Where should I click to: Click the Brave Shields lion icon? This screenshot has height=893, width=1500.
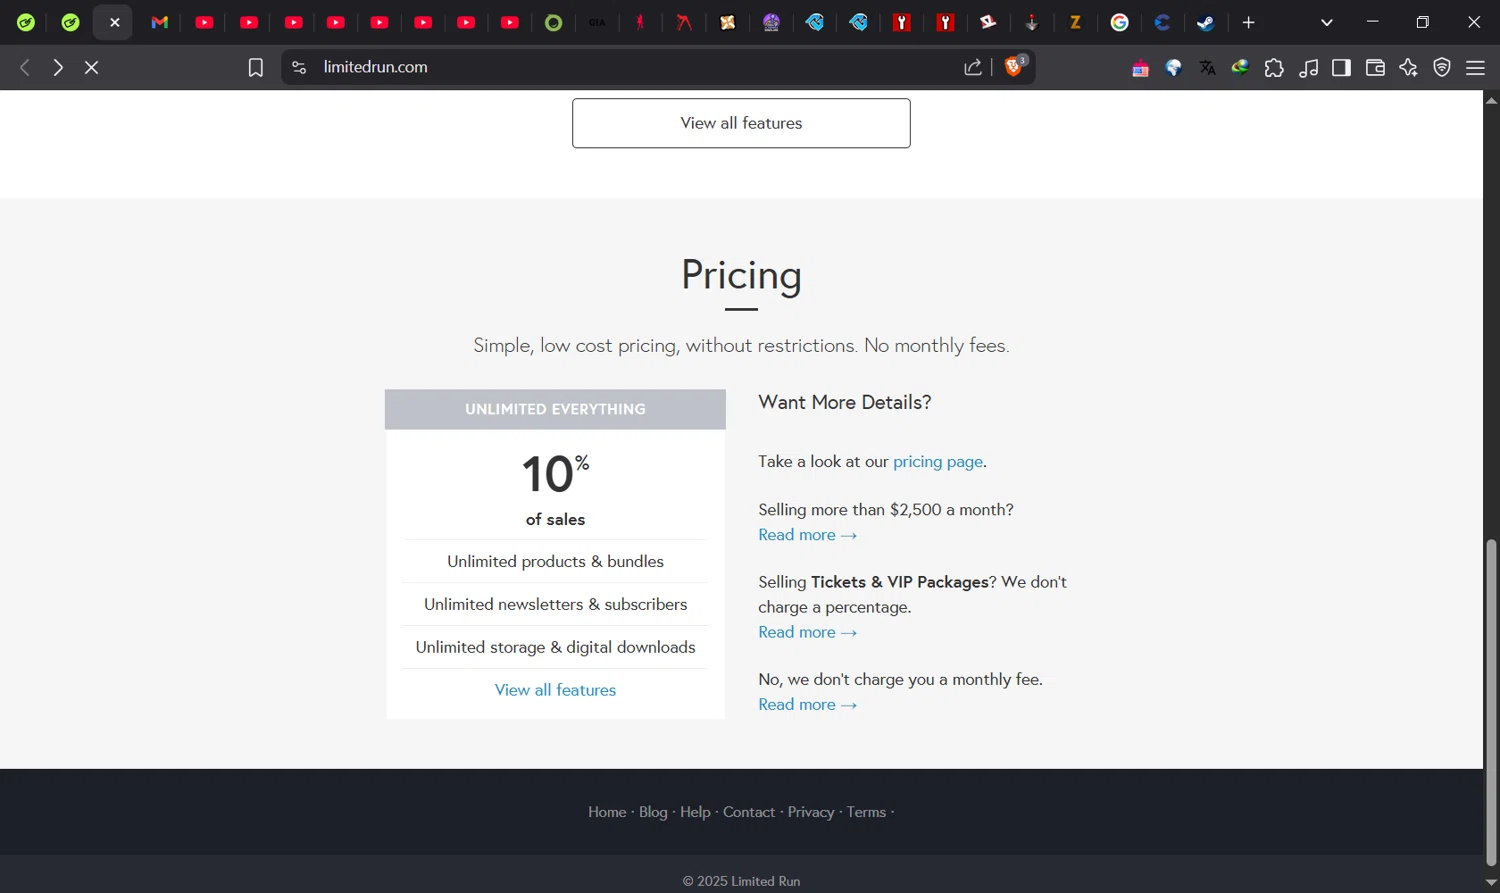pos(1013,67)
